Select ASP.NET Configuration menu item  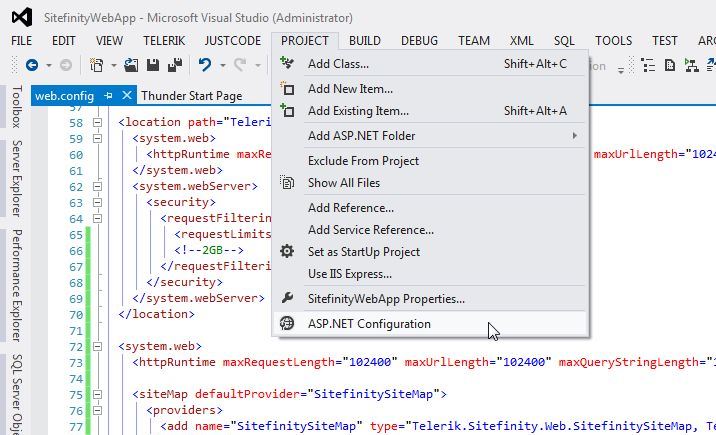369,324
